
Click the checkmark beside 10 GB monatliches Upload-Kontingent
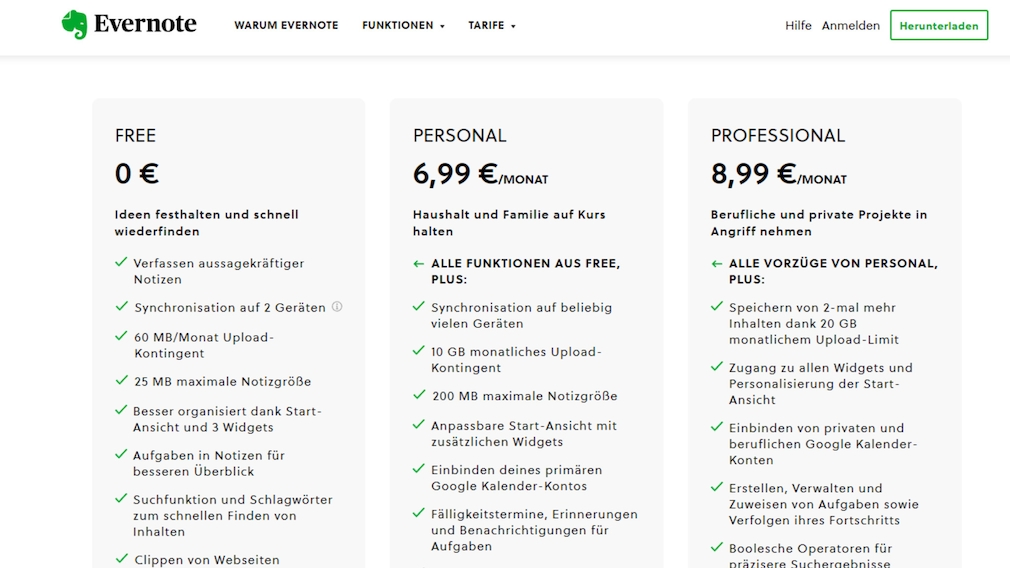point(419,350)
